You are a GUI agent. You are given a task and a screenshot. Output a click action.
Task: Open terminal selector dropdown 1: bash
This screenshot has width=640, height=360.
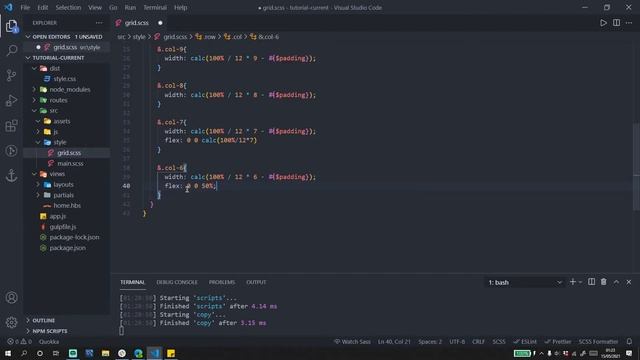click(525, 282)
